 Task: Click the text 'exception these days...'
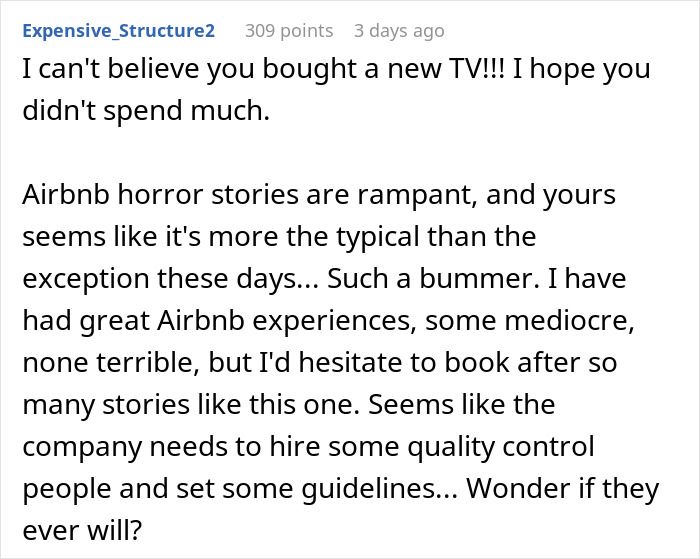click(171, 279)
